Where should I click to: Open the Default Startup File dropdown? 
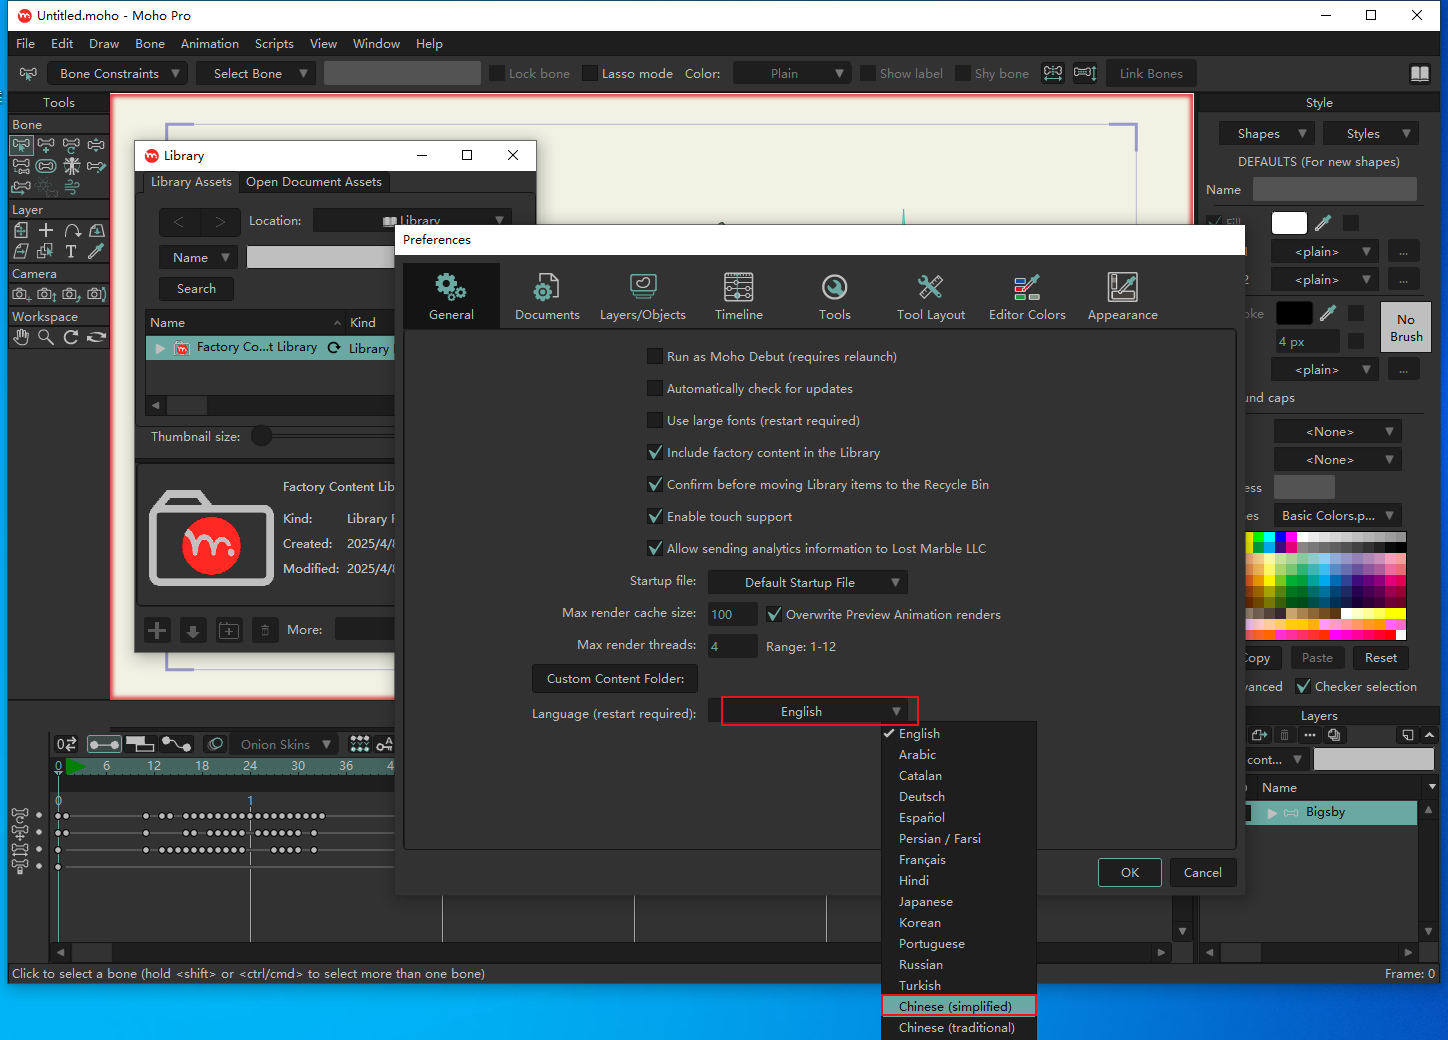pyautogui.click(x=807, y=583)
